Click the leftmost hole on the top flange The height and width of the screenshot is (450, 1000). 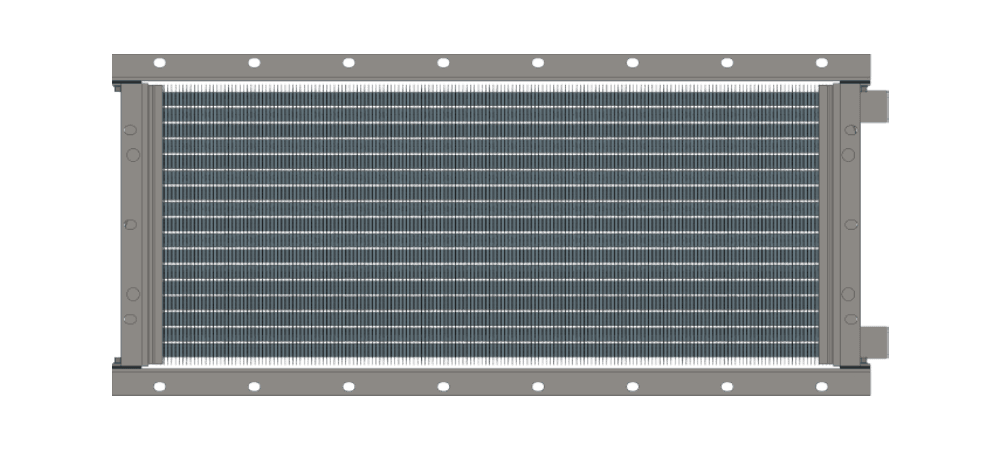159,62
